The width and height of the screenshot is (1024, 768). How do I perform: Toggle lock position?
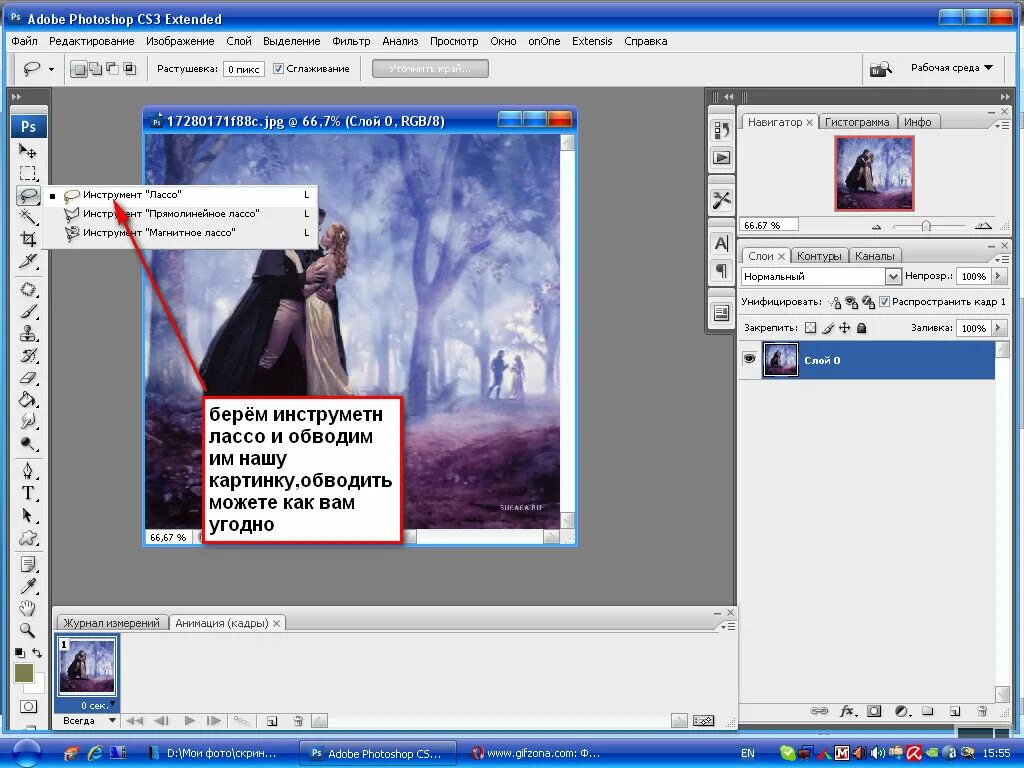pos(844,328)
